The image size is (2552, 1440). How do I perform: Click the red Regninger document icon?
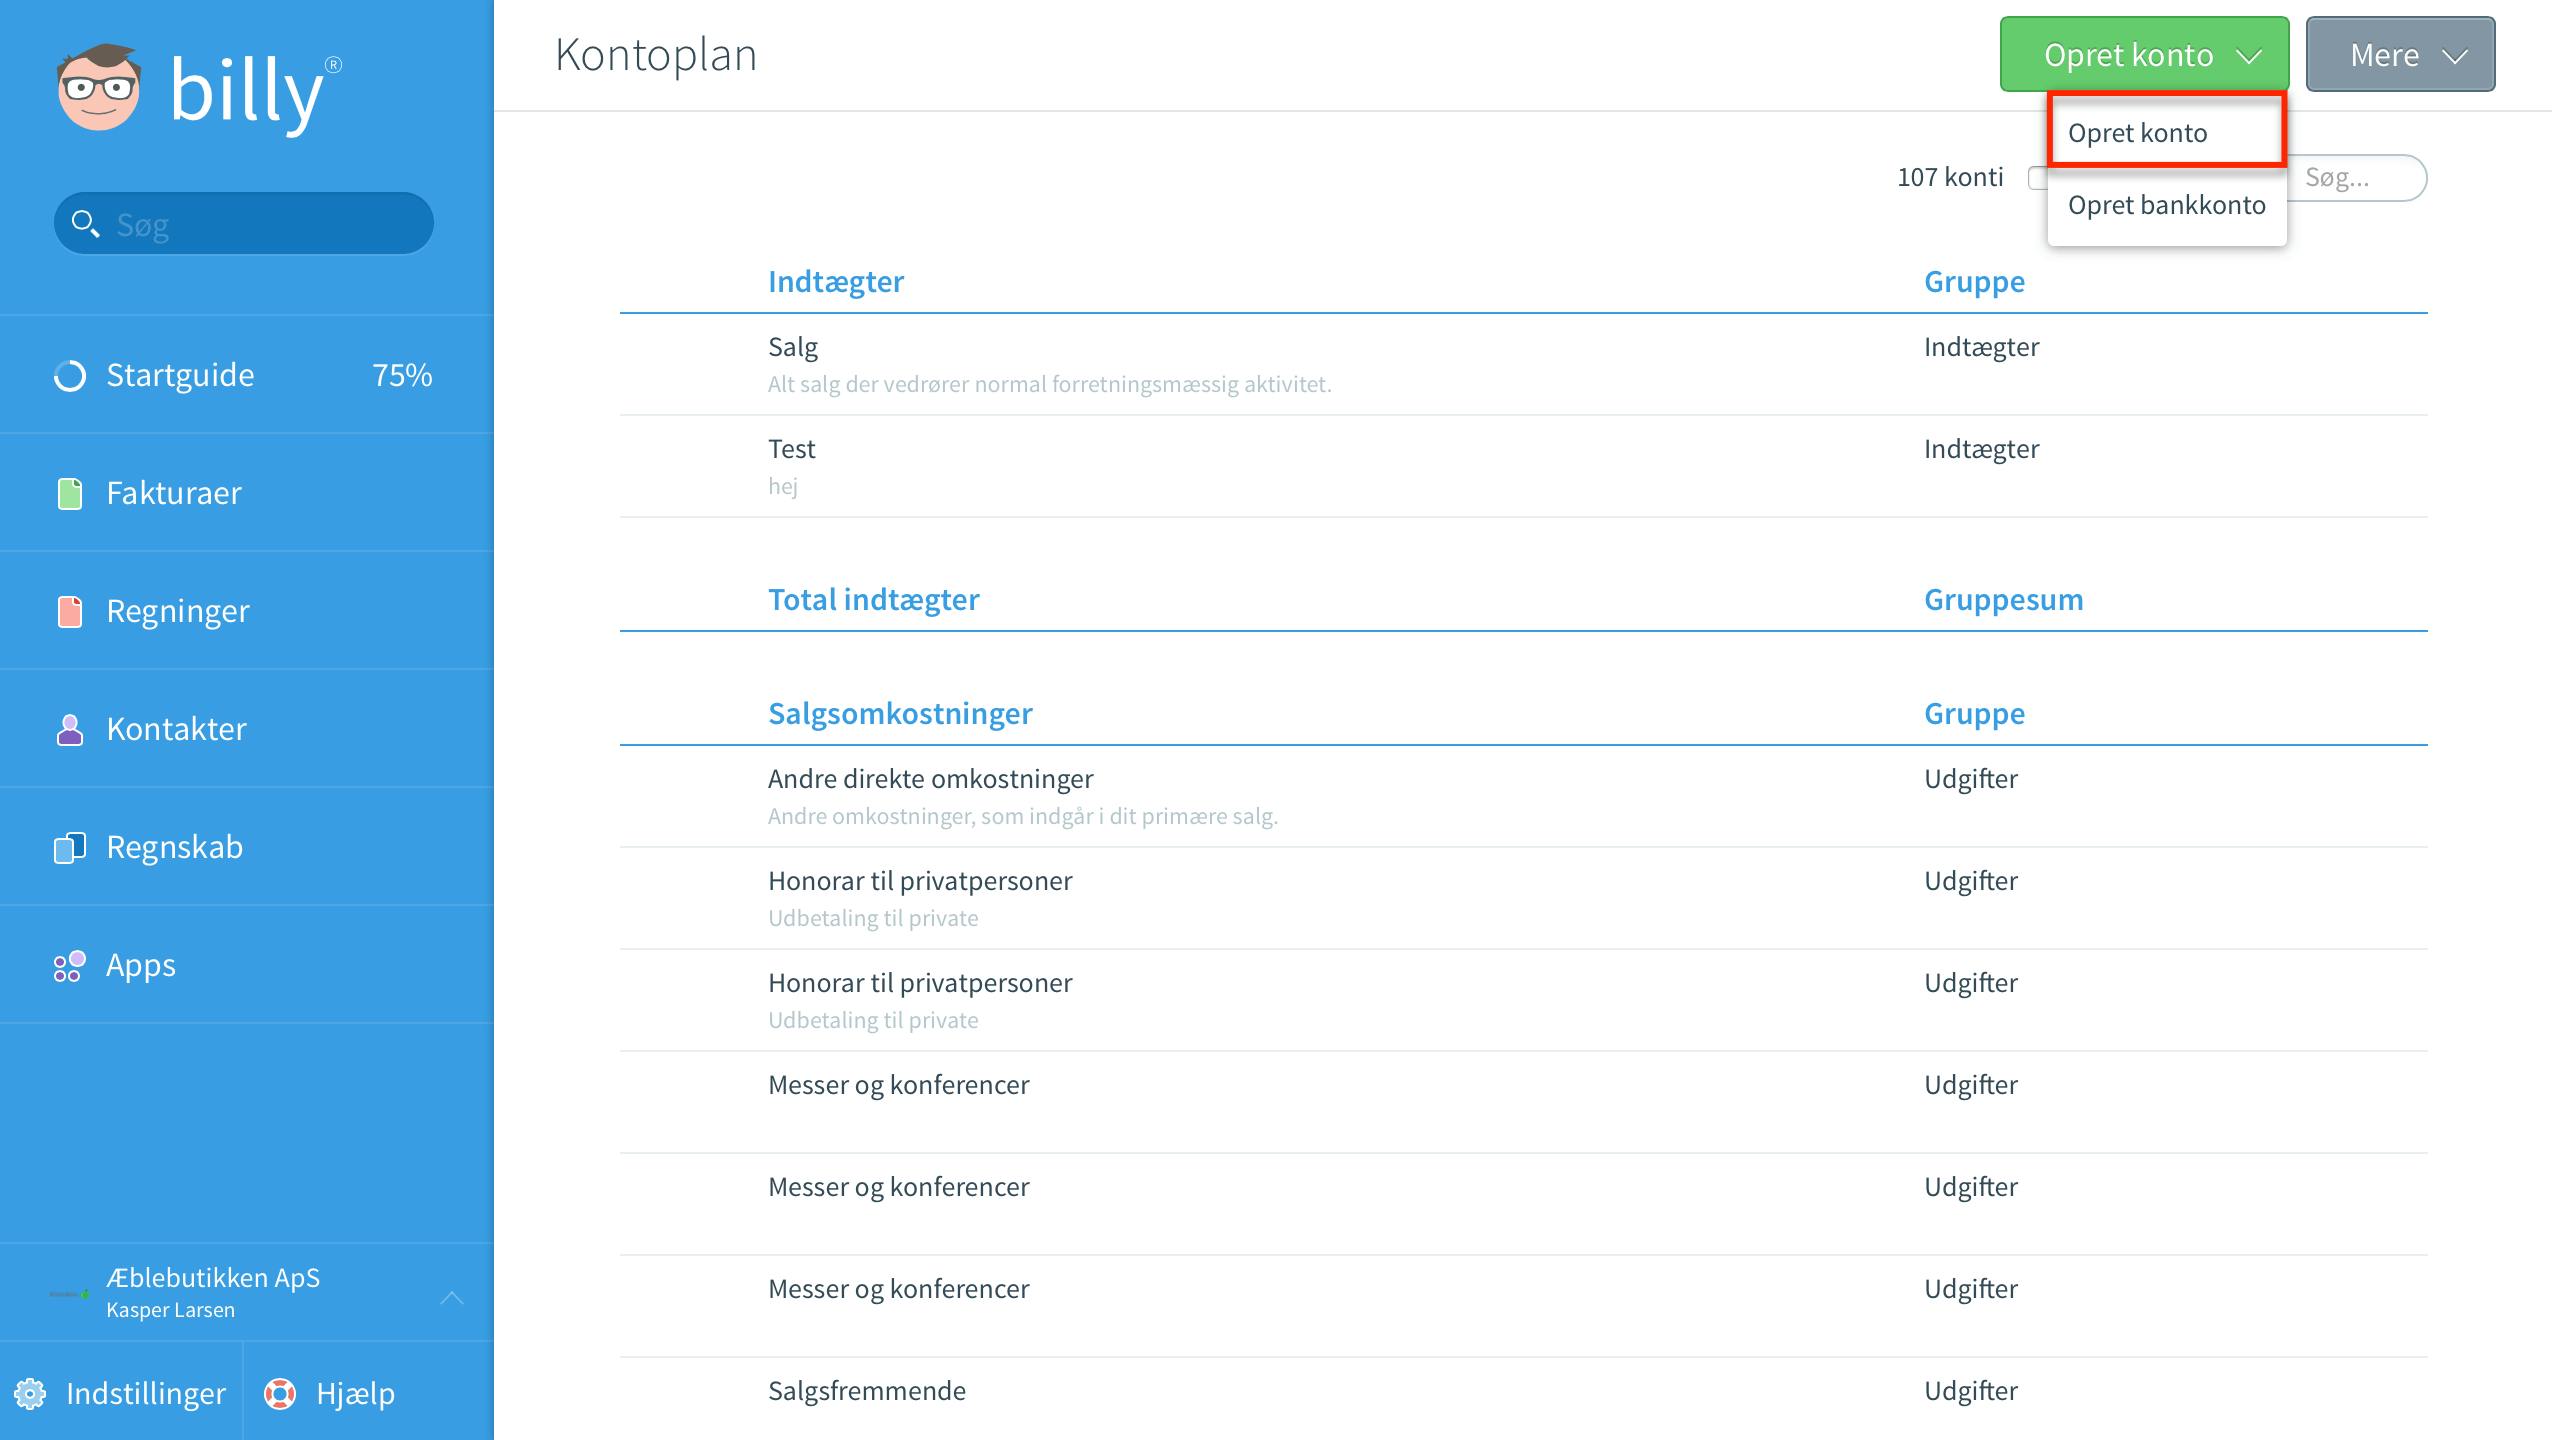coord(70,612)
